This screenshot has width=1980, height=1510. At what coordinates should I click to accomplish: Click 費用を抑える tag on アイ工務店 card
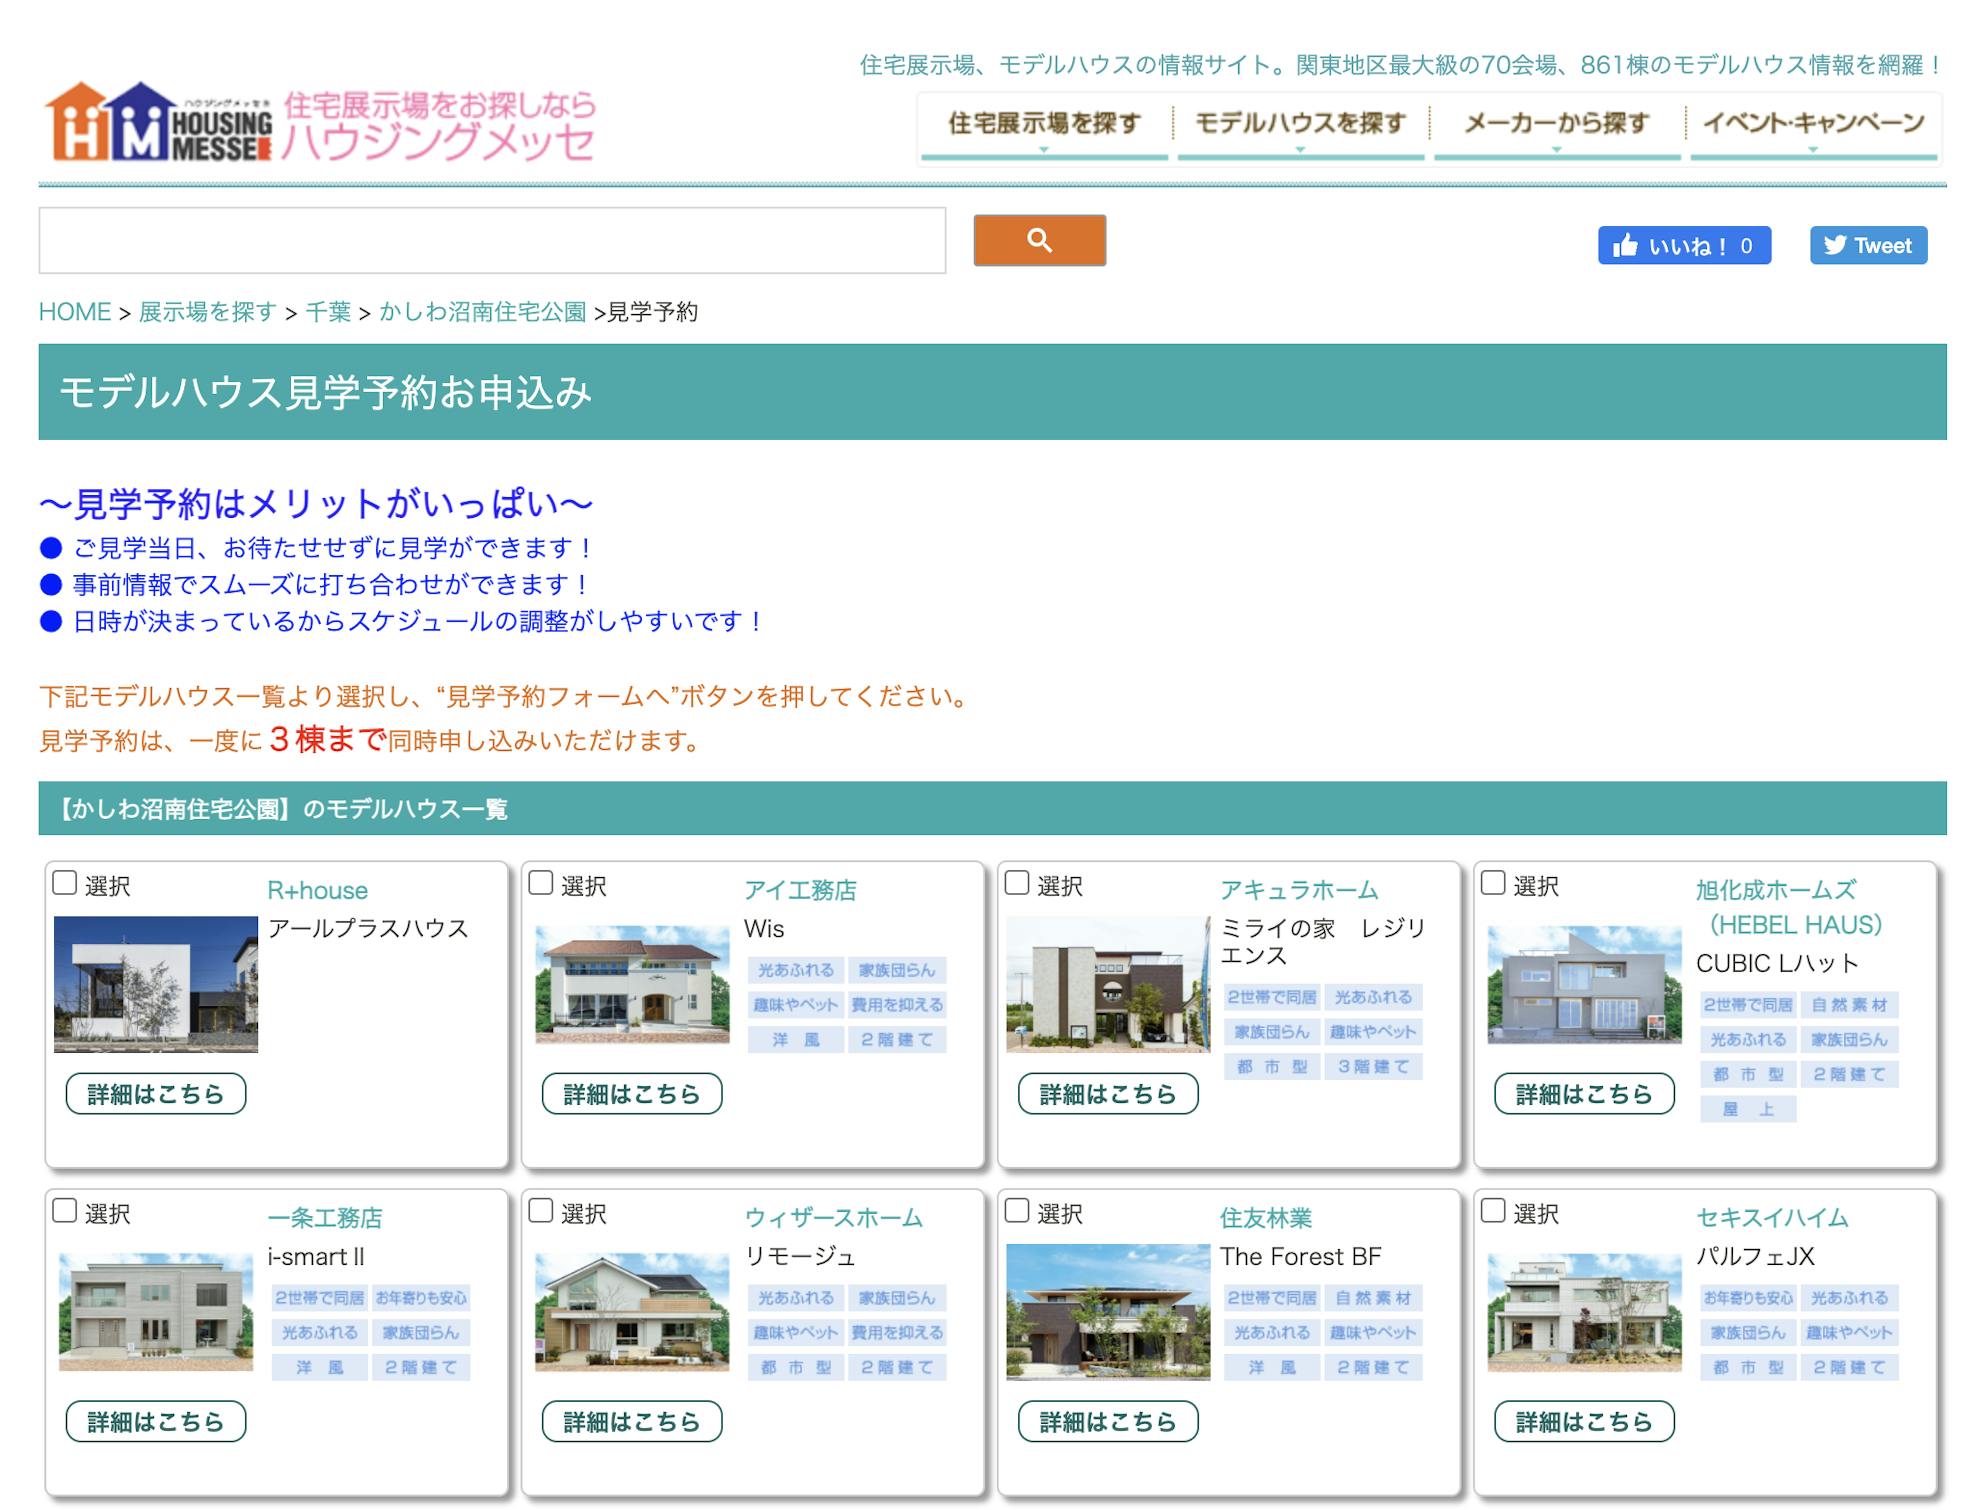tap(897, 1005)
